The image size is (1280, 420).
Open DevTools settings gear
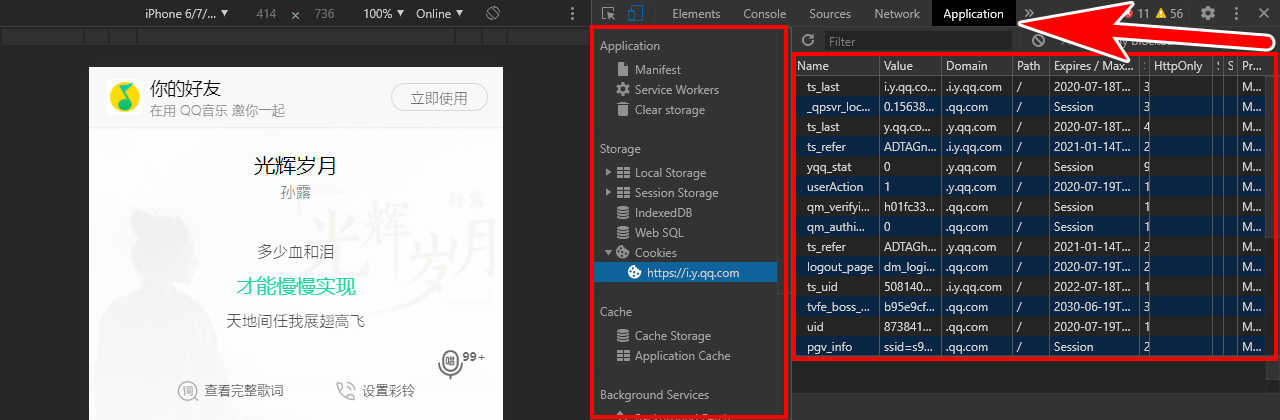(1207, 14)
